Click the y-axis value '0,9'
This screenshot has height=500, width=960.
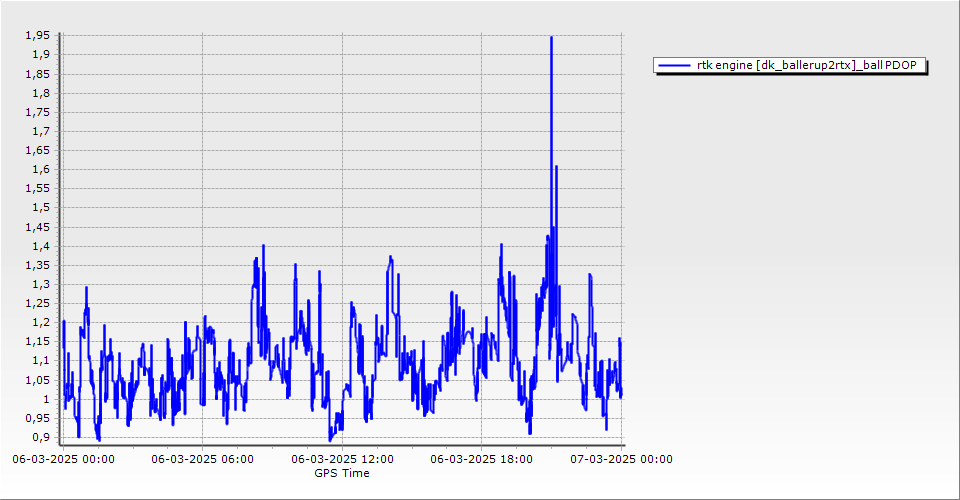tap(41, 438)
